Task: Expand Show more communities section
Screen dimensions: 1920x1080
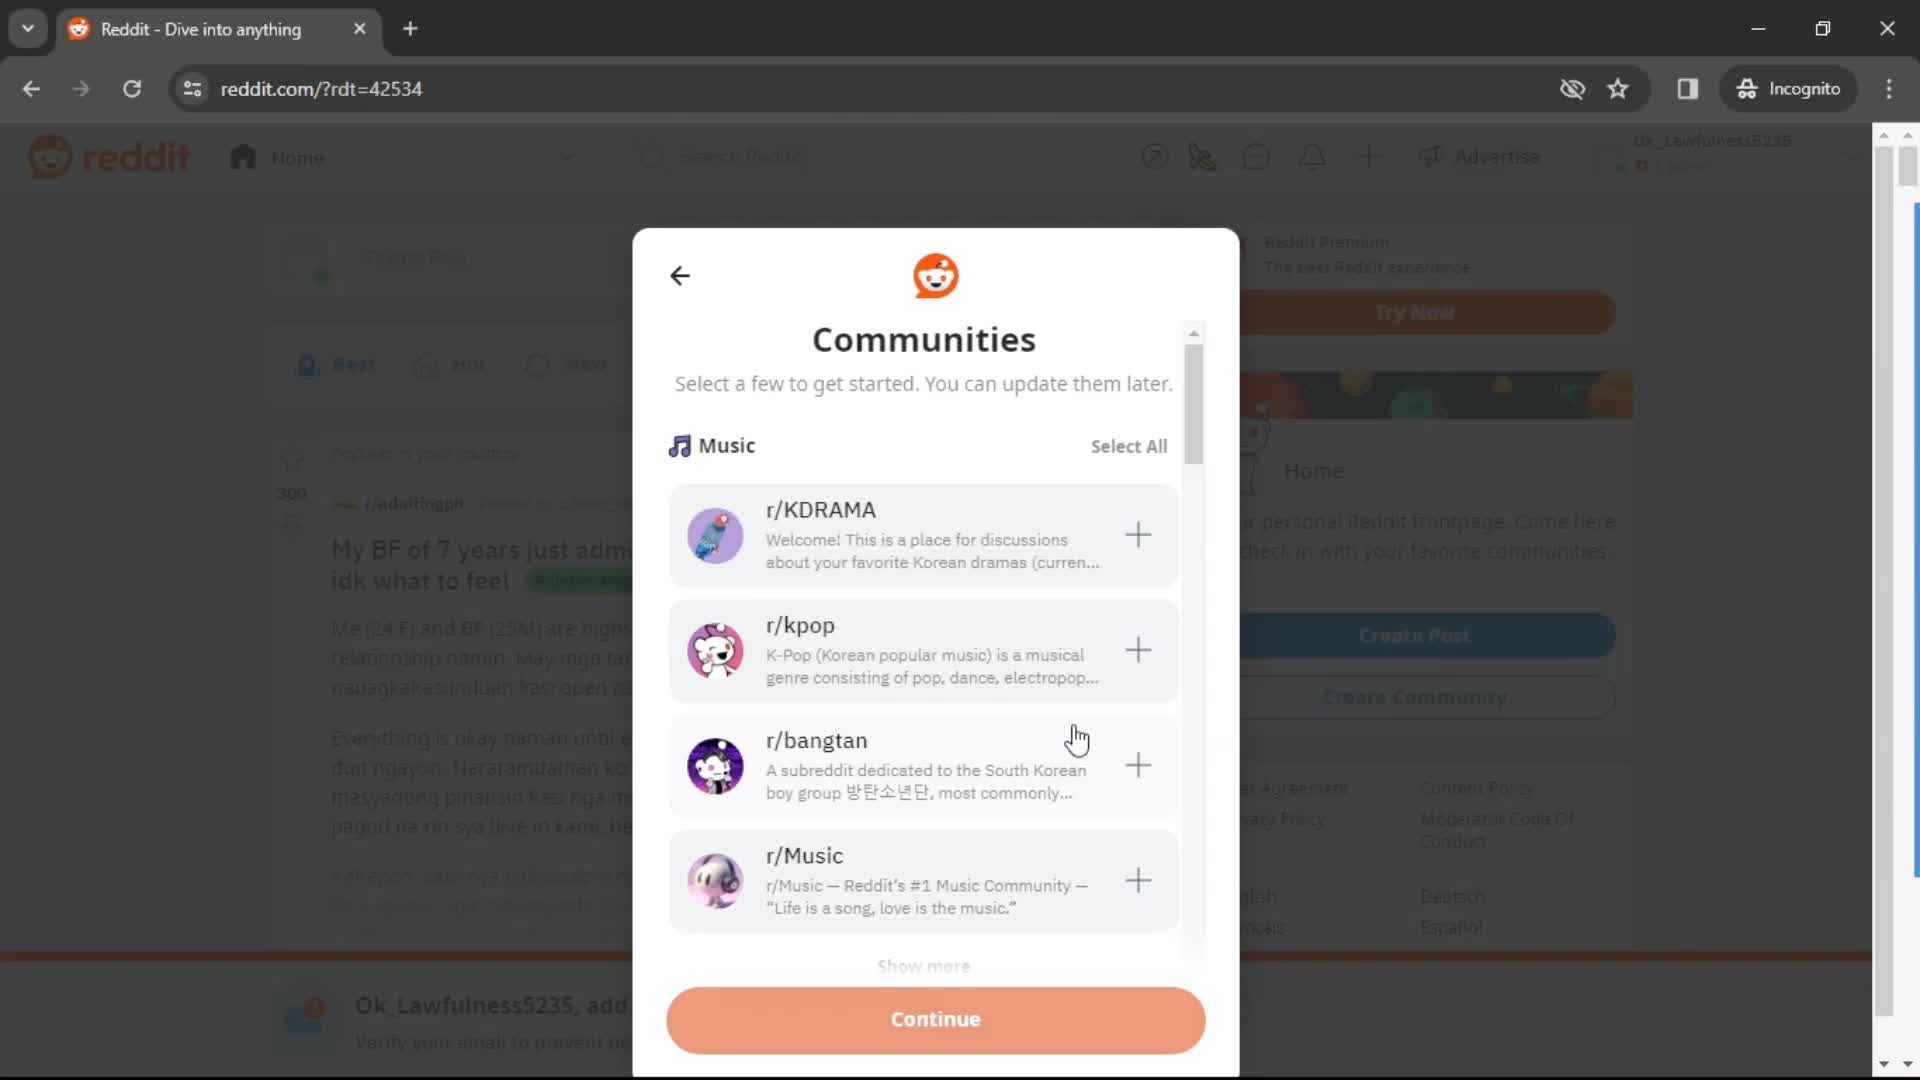Action: pos(924,965)
